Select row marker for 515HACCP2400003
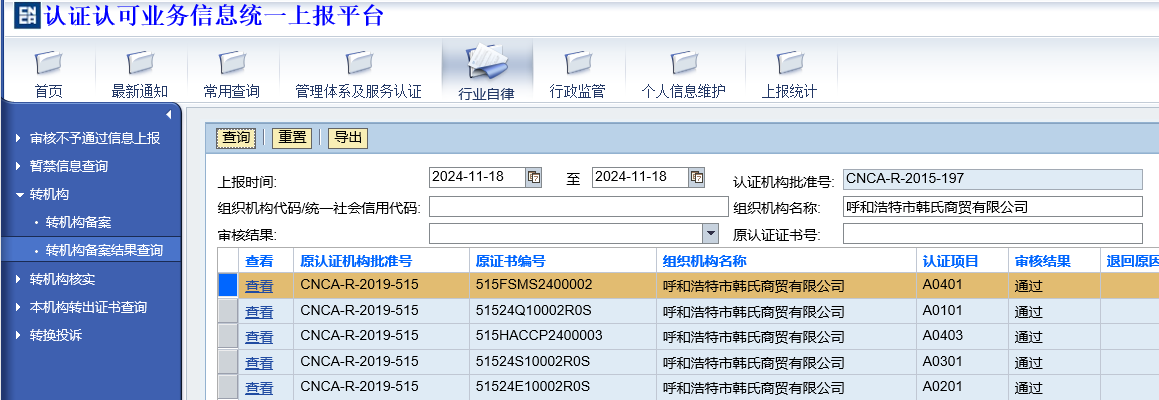The height and width of the screenshot is (400, 1159). pyautogui.click(x=228, y=336)
